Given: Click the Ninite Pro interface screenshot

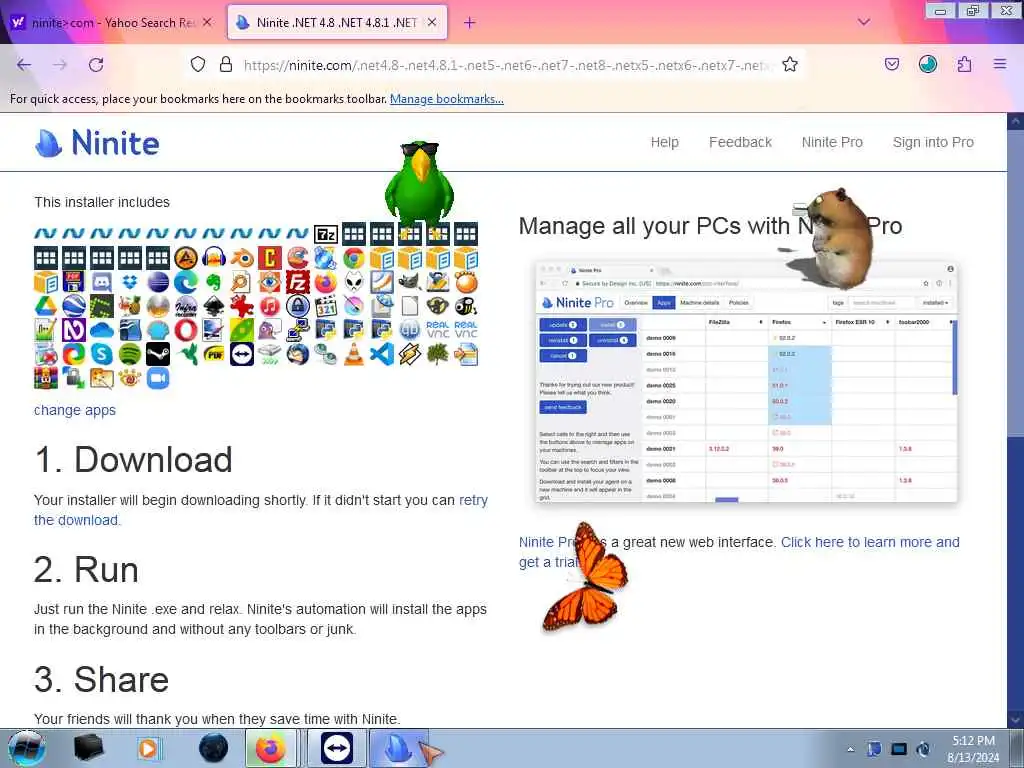Looking at the screenshot, I should [x=746, y=381].
